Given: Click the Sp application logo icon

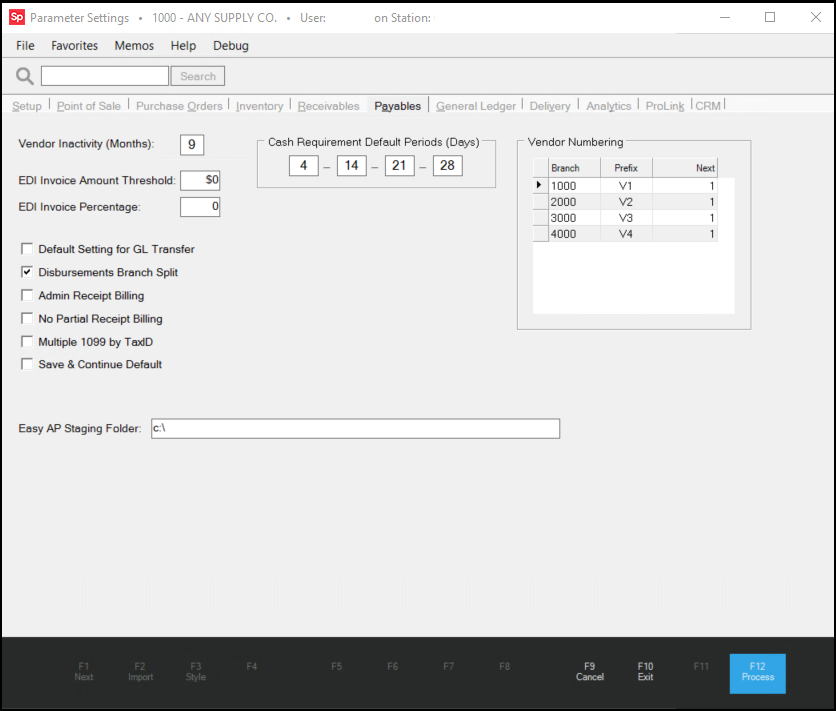Looking at the screenshot, I should [x=16, y=17].
